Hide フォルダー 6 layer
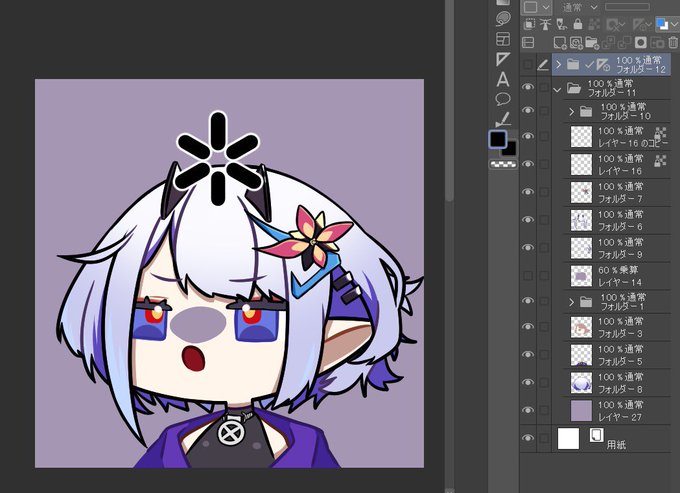 (528, 219)
